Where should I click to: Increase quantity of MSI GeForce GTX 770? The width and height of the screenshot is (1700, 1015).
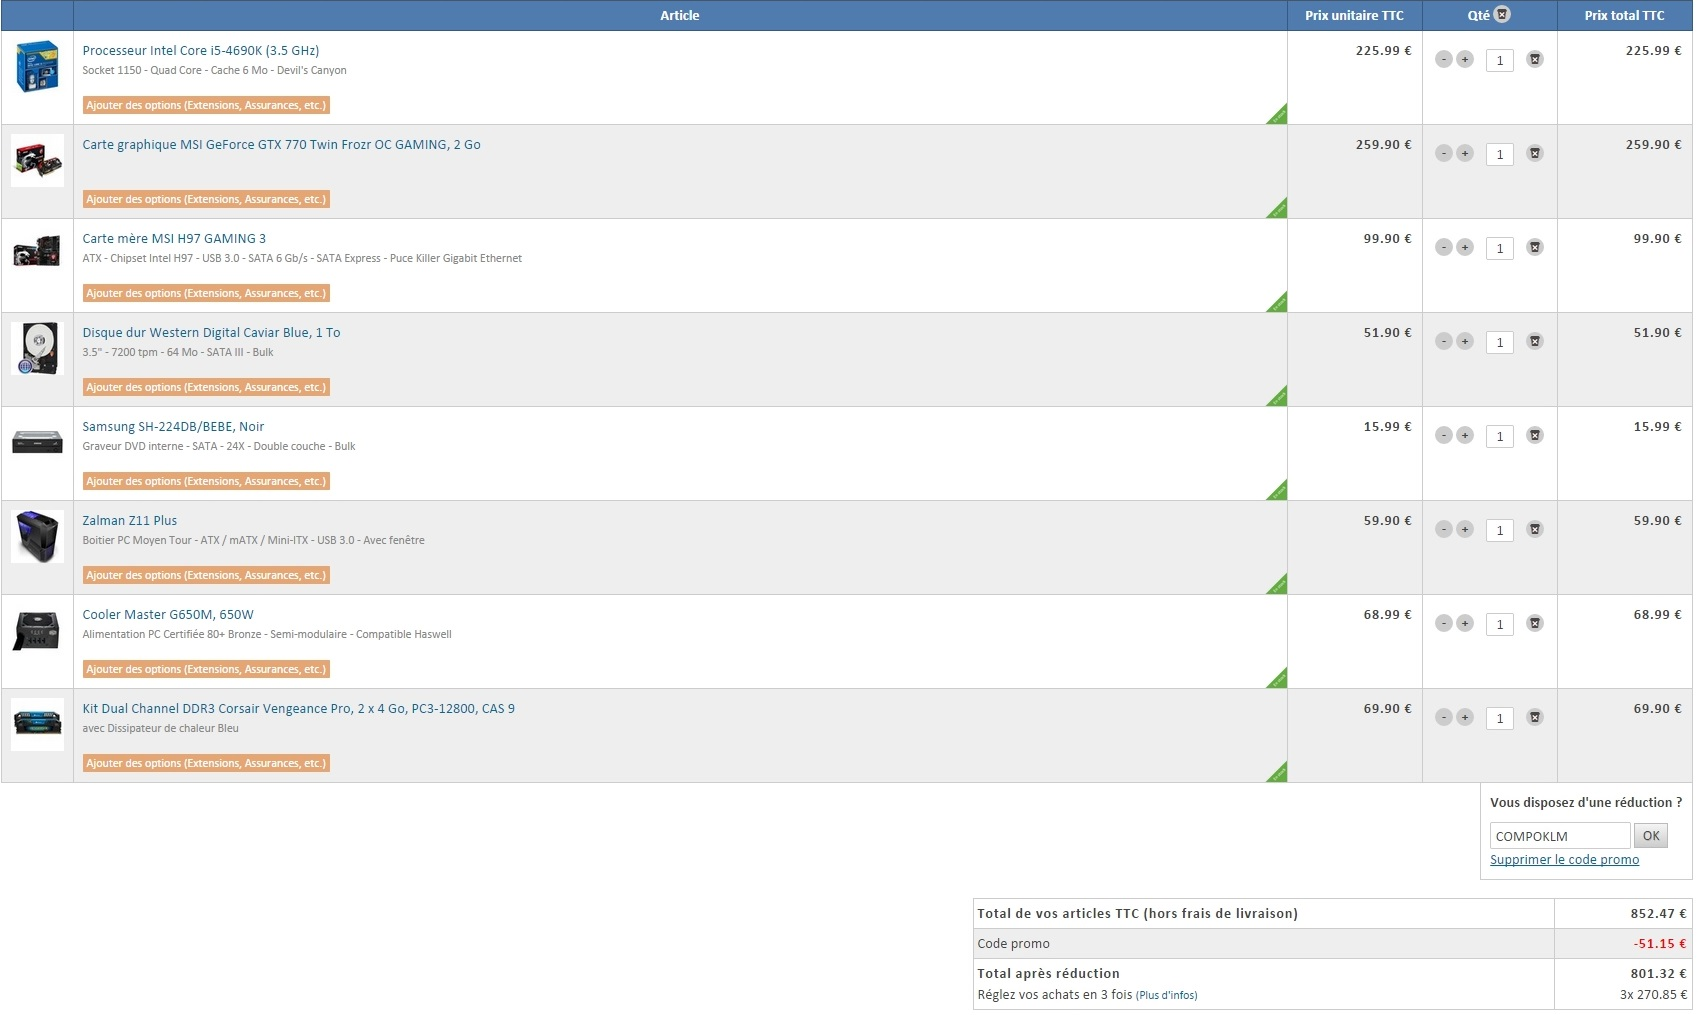(x=1465, y=154)
